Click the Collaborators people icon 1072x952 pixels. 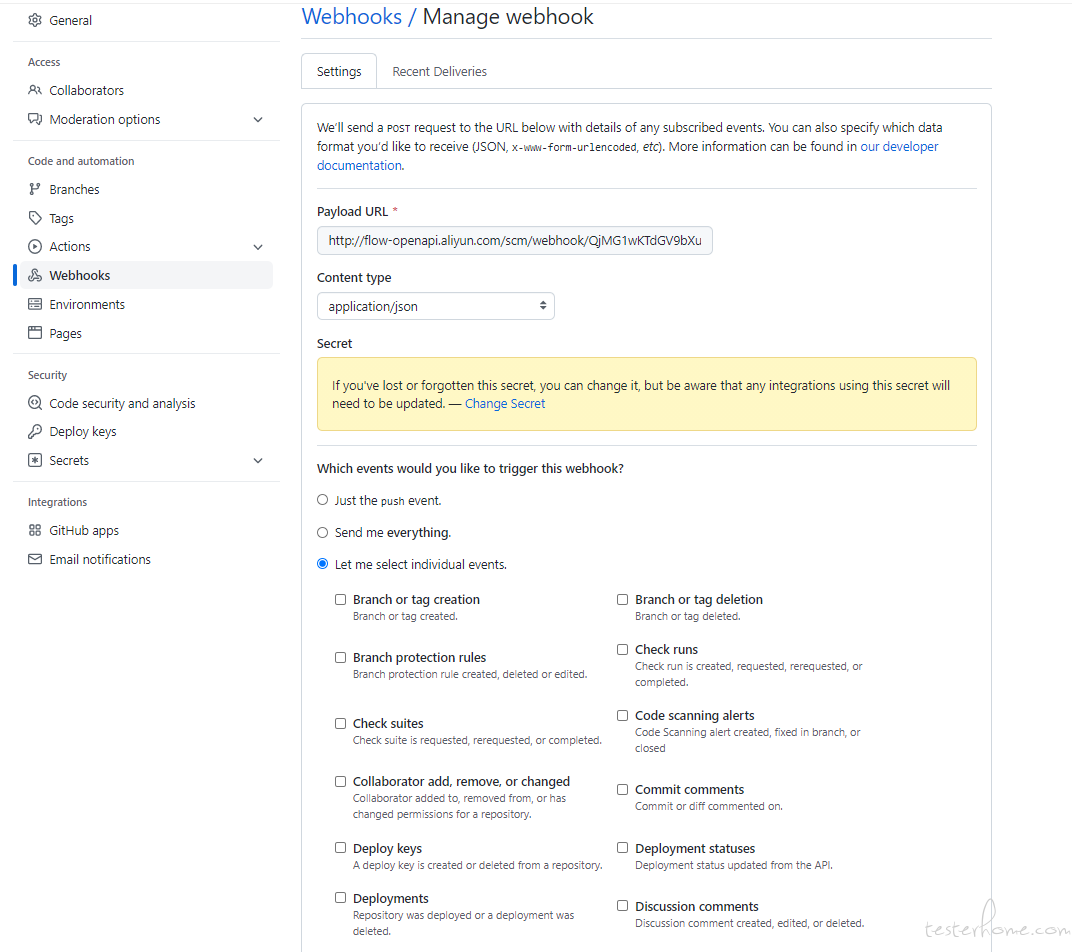click(35, 90)
